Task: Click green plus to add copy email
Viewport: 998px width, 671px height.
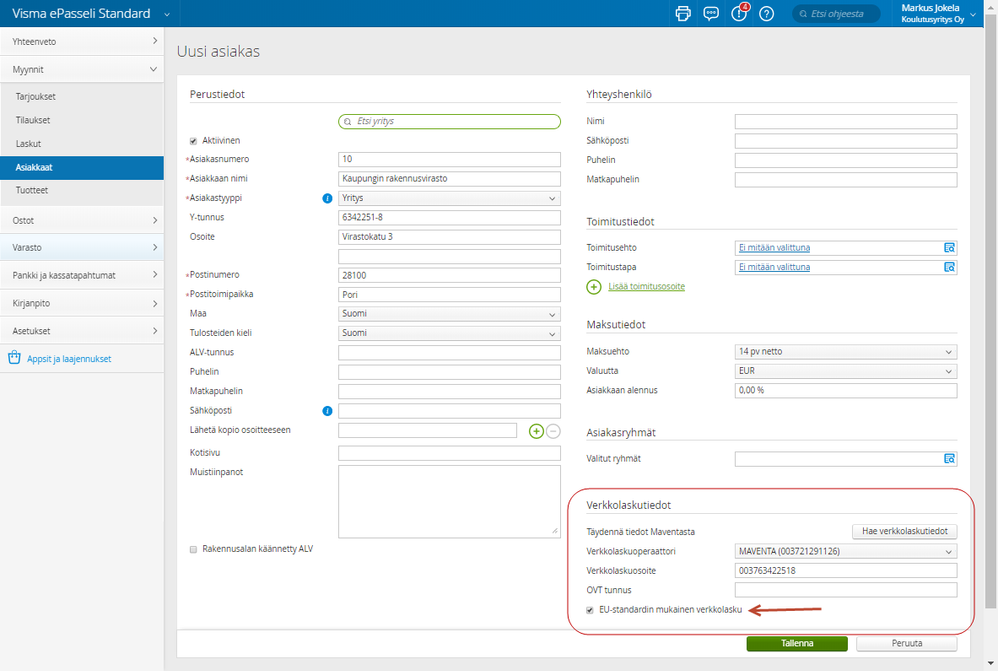Action: [x=537, y=432]
